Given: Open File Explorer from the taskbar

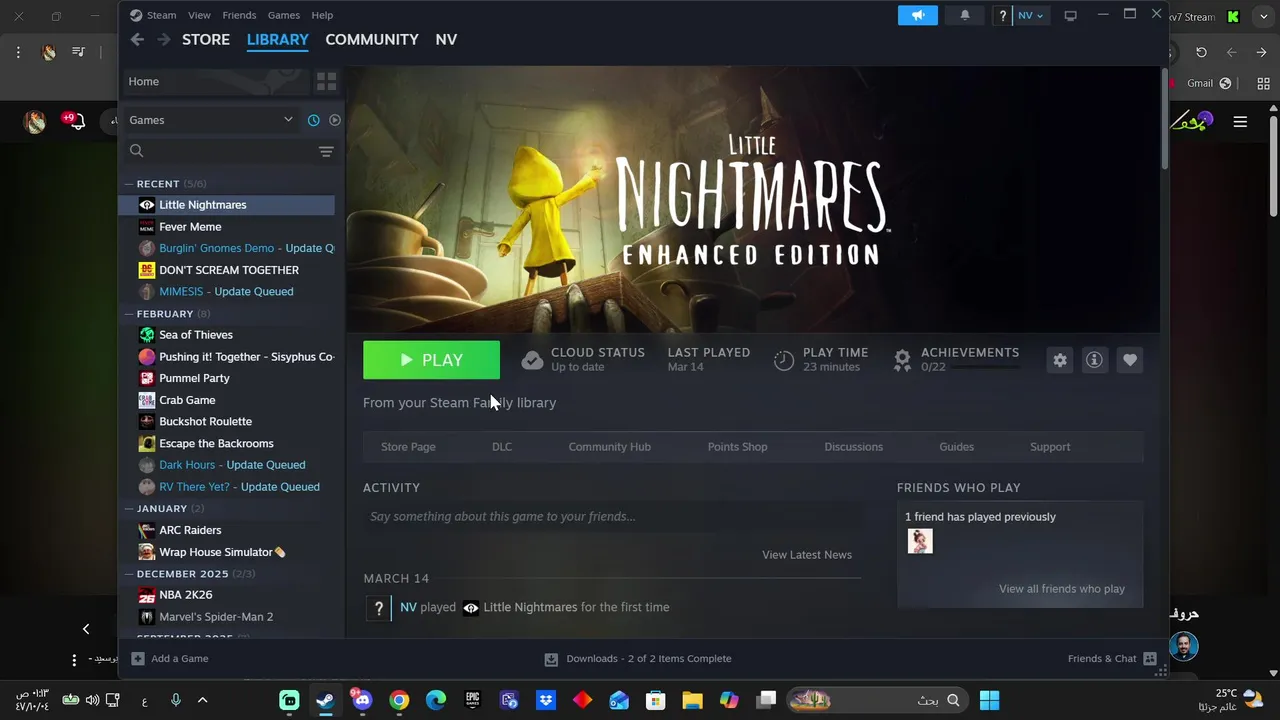Looking at the screenshot, I should pos(692,700).
